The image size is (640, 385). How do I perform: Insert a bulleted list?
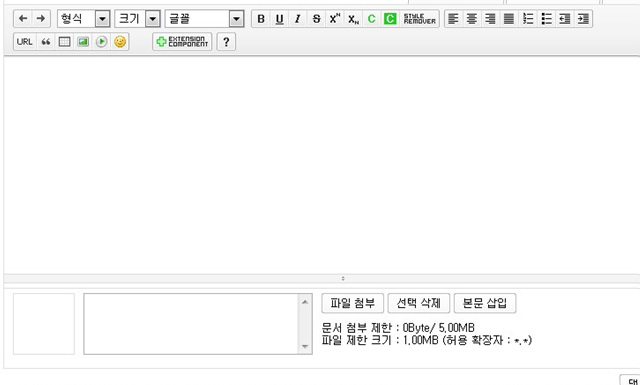click(546, 19)
